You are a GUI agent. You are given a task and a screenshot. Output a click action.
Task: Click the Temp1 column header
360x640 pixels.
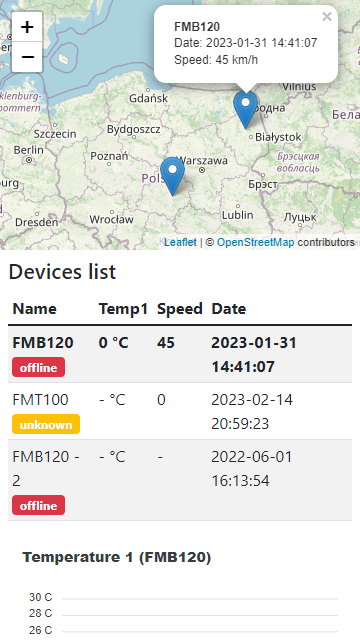click(x=123, y=309)
